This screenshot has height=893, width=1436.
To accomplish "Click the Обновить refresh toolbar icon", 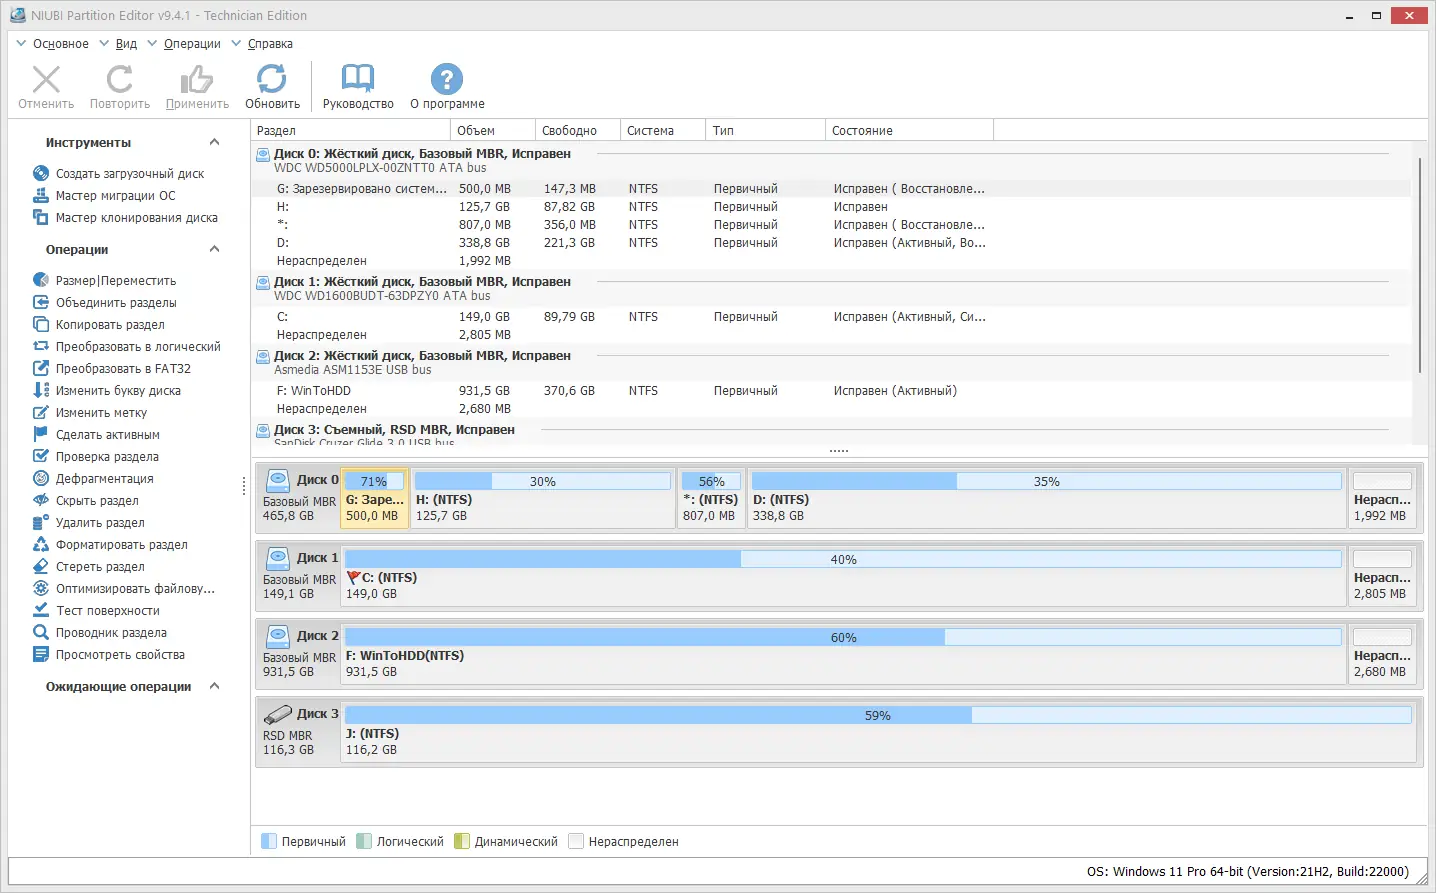I will (x=271, y=79).
